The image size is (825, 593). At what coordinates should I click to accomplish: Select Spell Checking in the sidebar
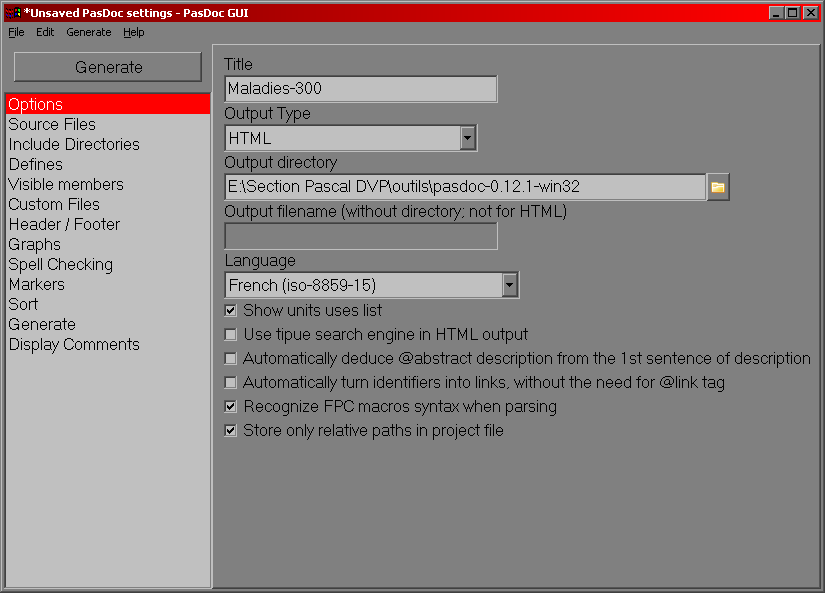click(x=60, y=265)
